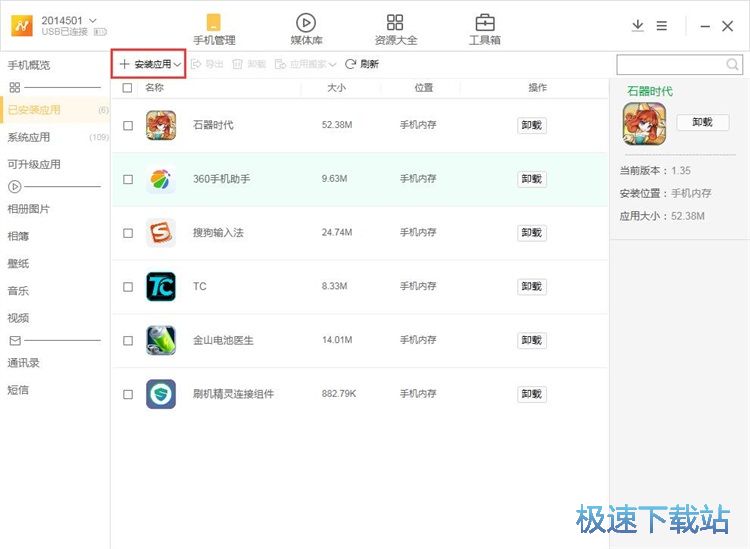Select 系统应用 in the sidebar
The height and width of the screenshot is (549, 750).
click(29, 137)
